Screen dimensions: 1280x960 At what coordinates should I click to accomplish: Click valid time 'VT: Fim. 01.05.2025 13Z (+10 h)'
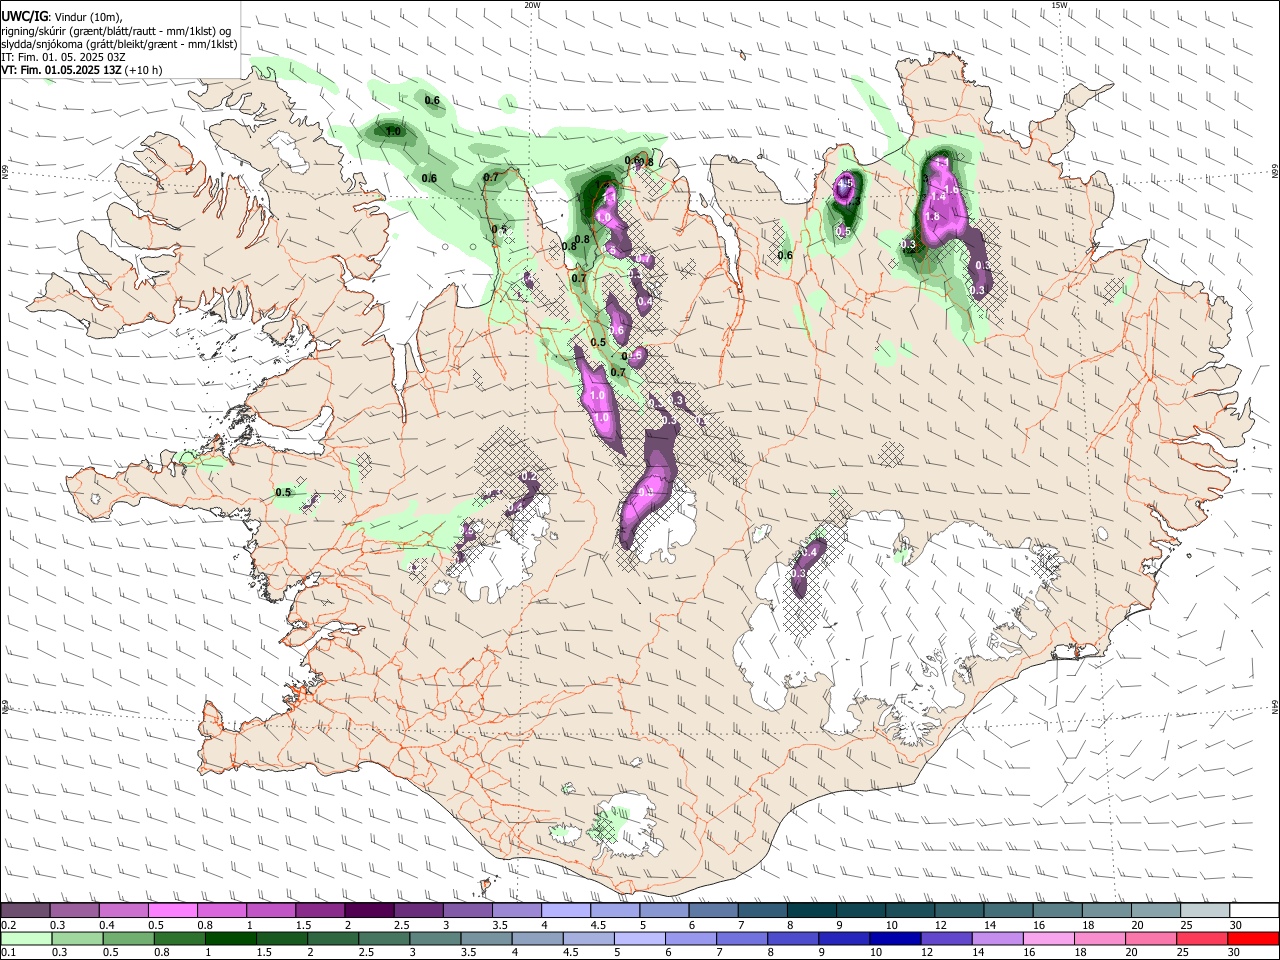point(82,70)
